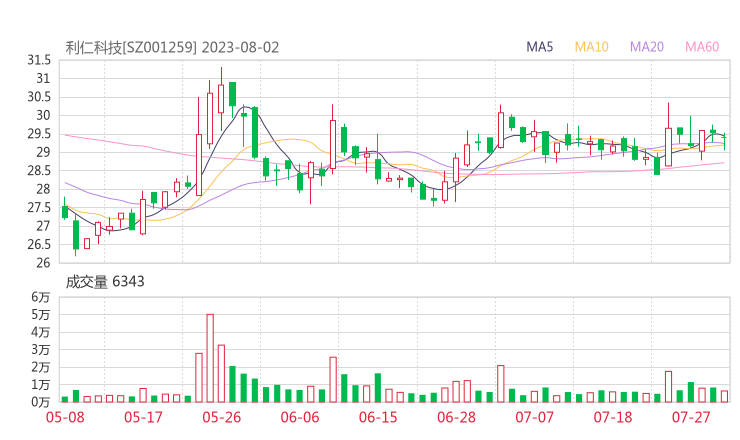
Task: Click the 07-07 date axis label
Action: click(534, 417)
